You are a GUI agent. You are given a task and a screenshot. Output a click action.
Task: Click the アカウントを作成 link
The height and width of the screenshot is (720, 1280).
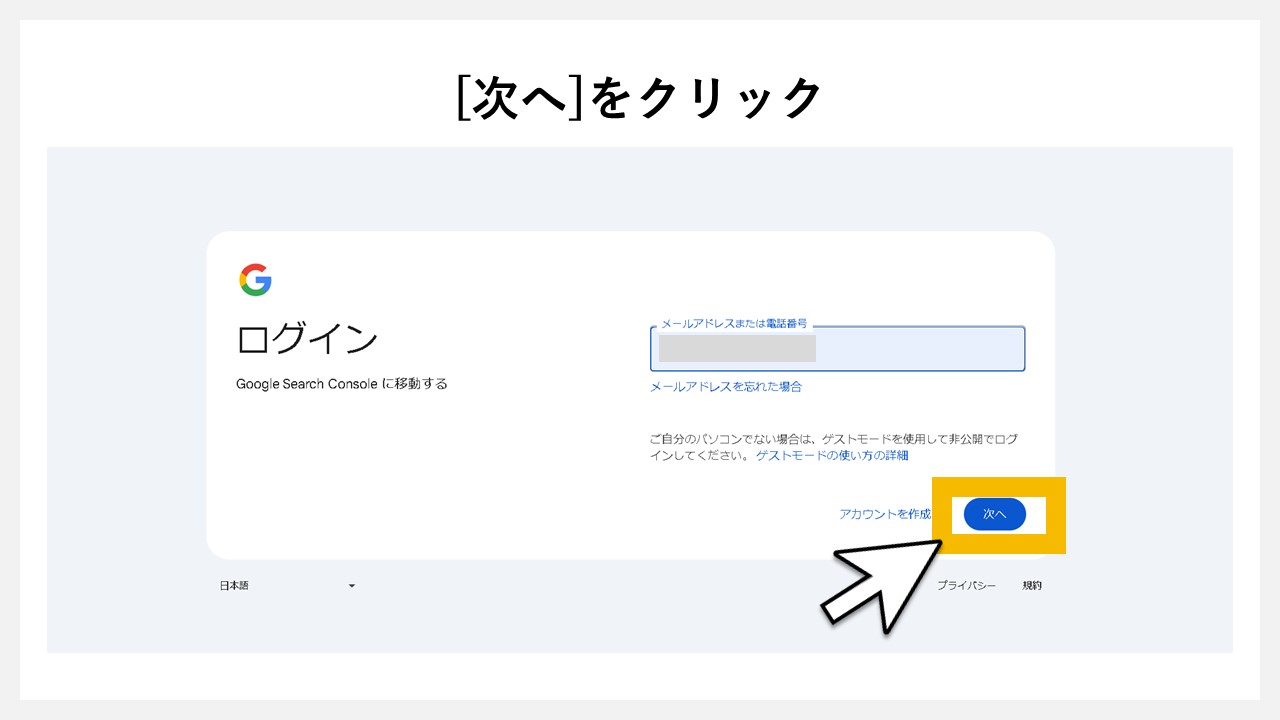[x=884, y=514]
